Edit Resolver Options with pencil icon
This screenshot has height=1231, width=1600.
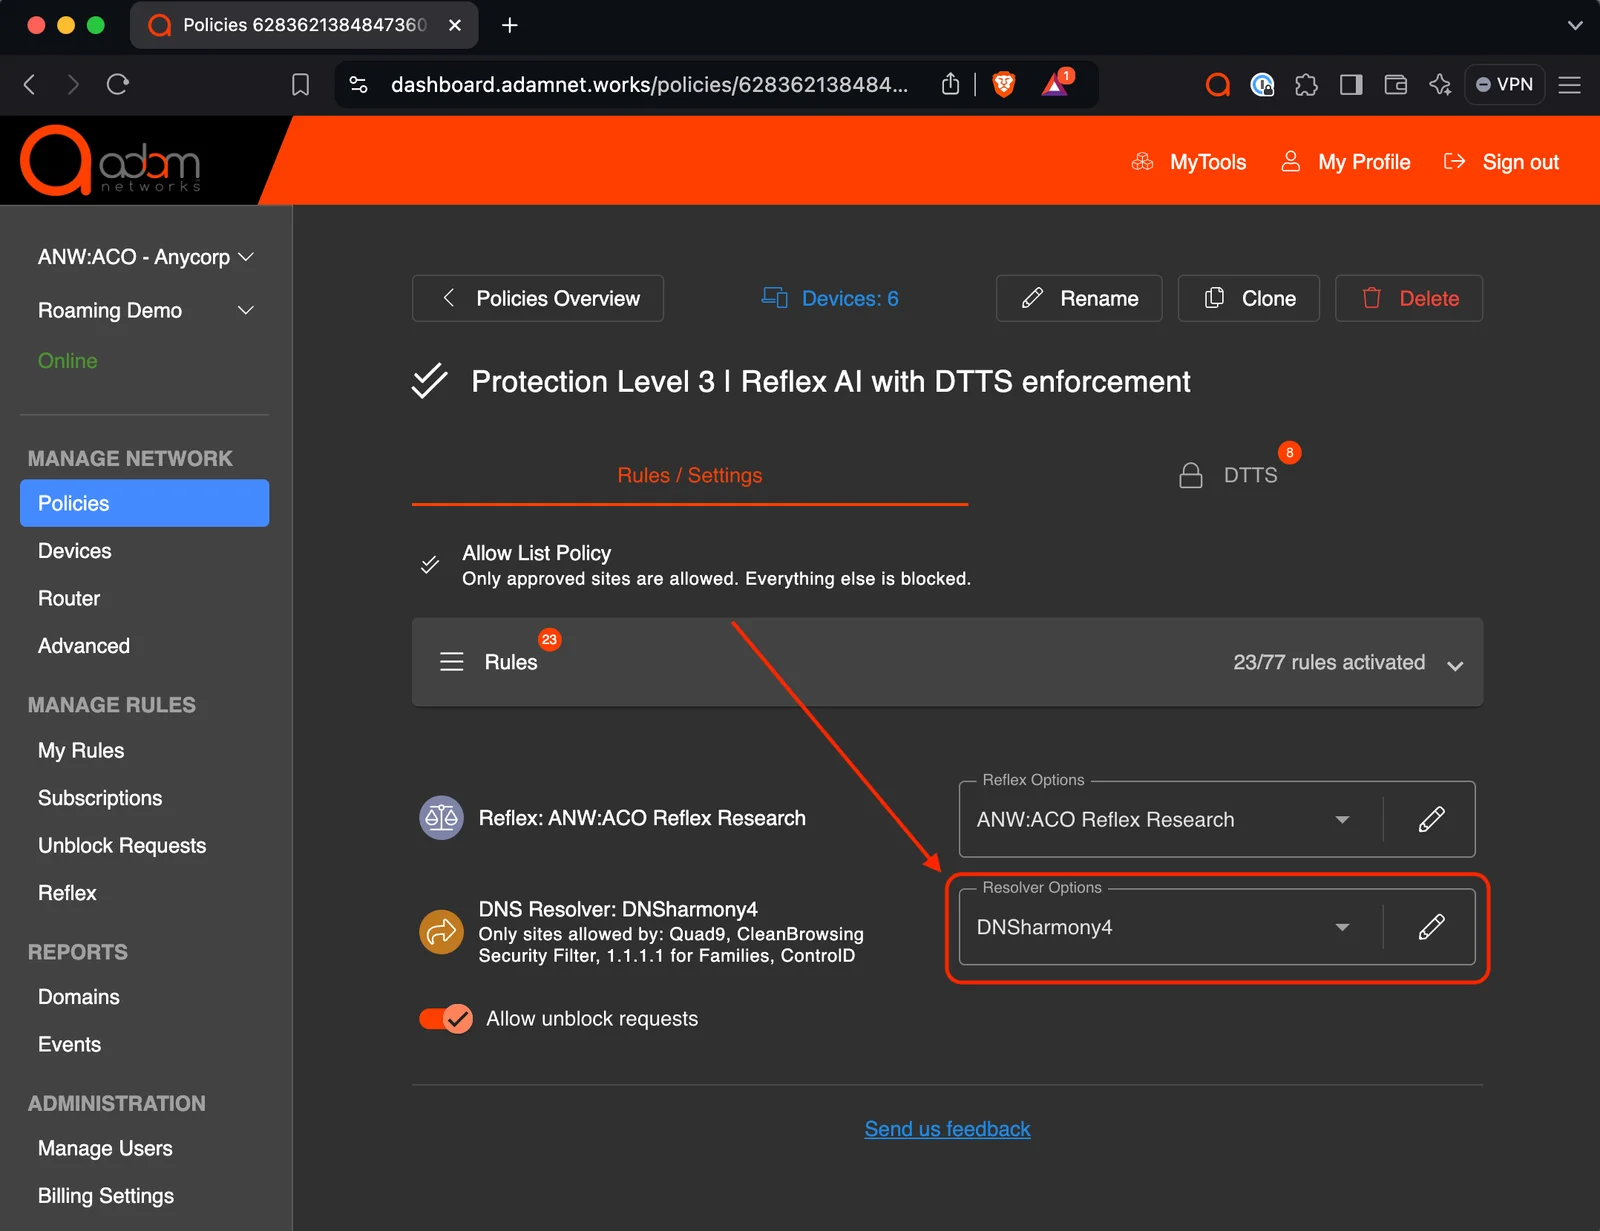click(1431, 927)
